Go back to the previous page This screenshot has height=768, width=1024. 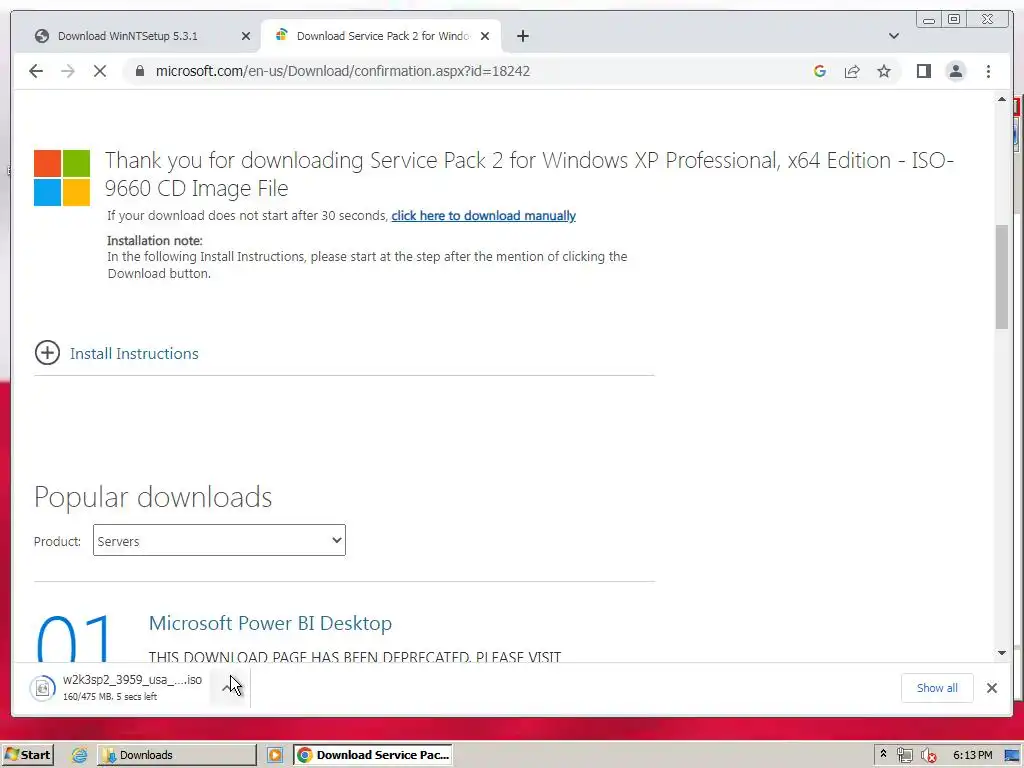[36, 71]
